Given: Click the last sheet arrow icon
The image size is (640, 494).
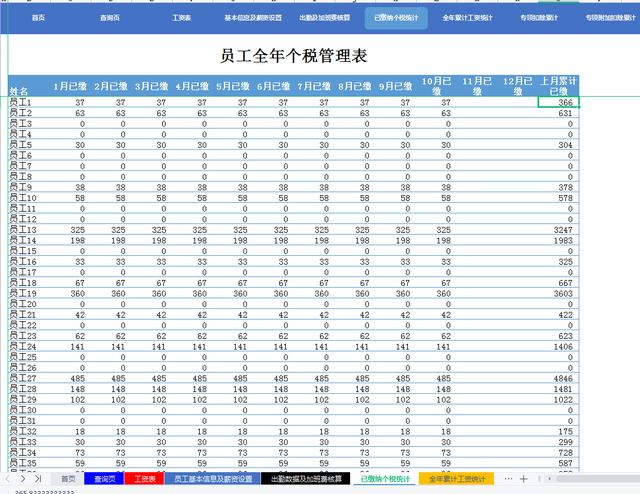Looking at the screenshot, I should pos(39,479).
